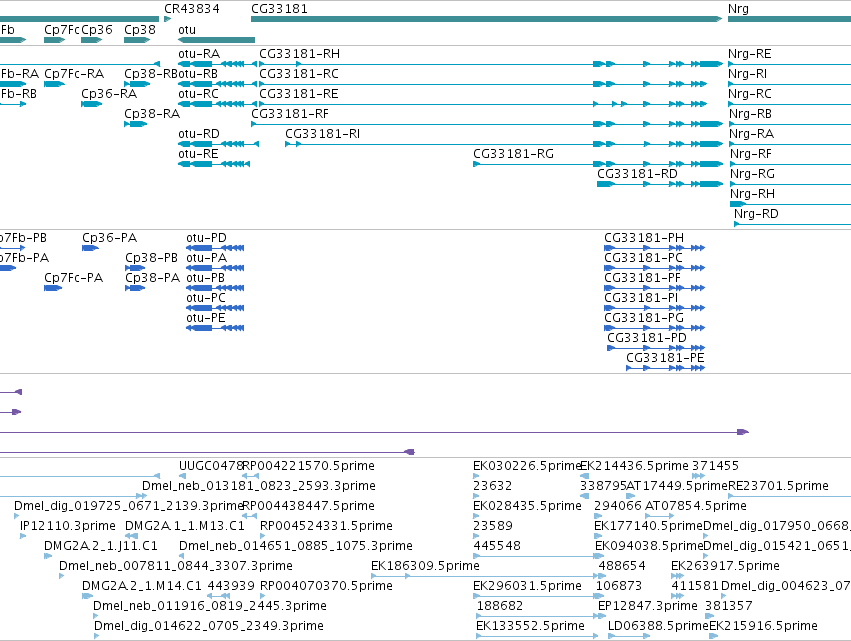Click transcript CG33181-RF label
Viewport: 851px width, 641px height.
tap(290, 114)
